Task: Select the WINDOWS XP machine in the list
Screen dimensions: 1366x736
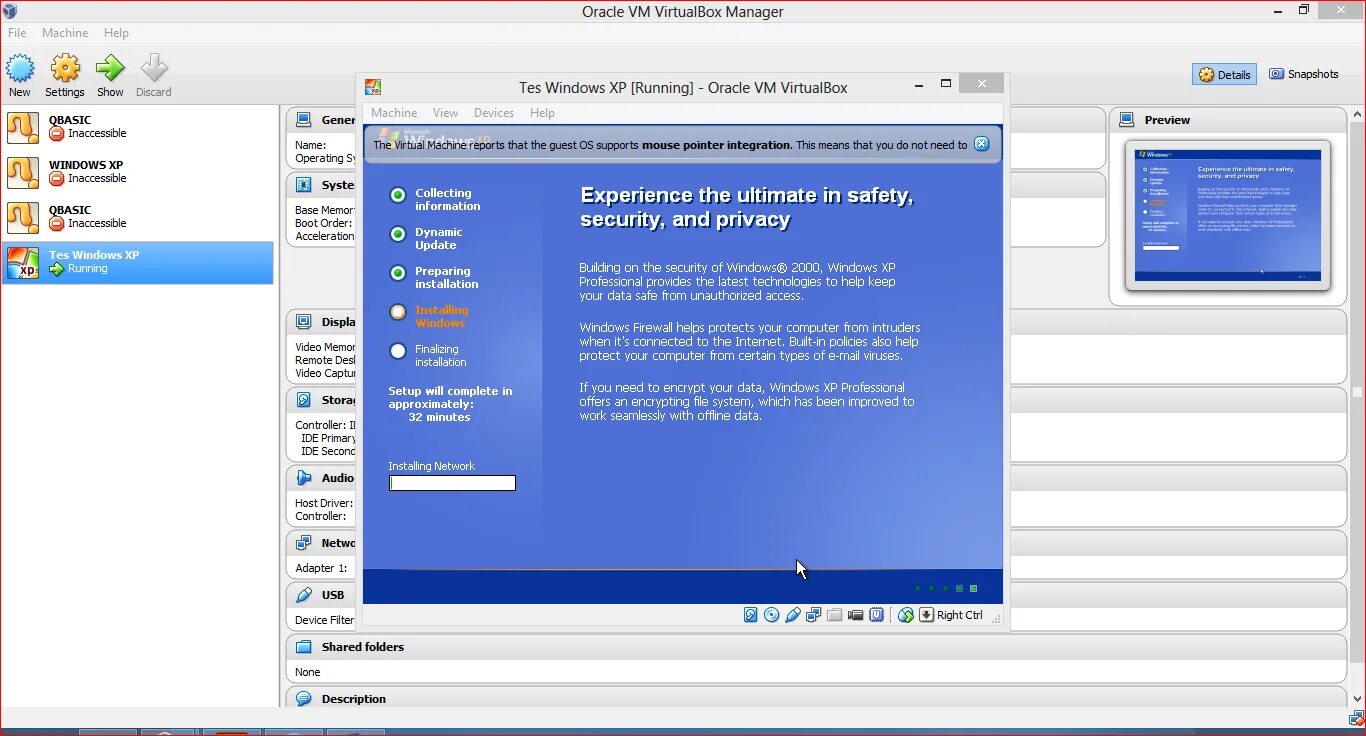Action: click(x=138, y=172)
